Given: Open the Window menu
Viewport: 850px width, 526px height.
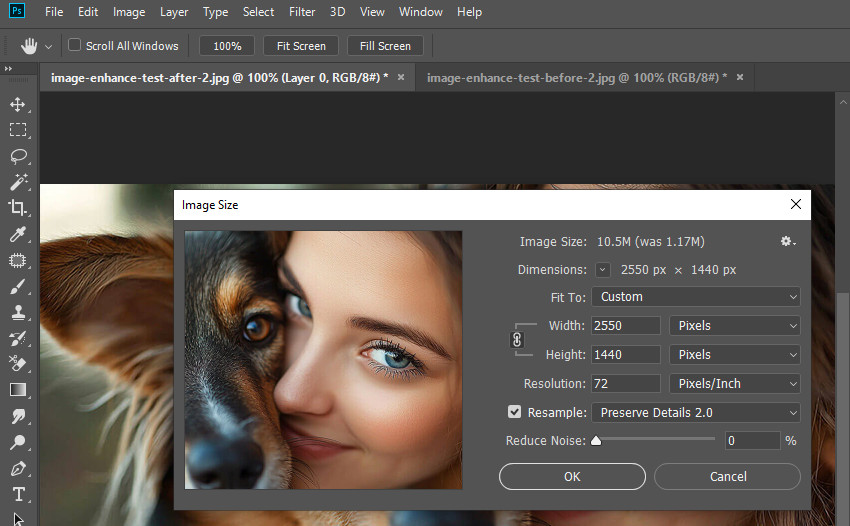Looking at the screenshot, I should 421,11.
